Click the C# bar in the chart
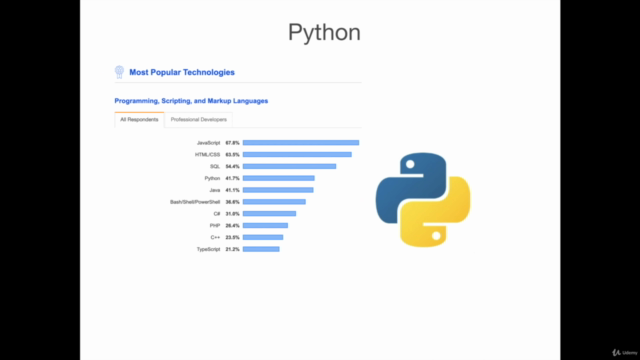640x360 pixels. 269,213
